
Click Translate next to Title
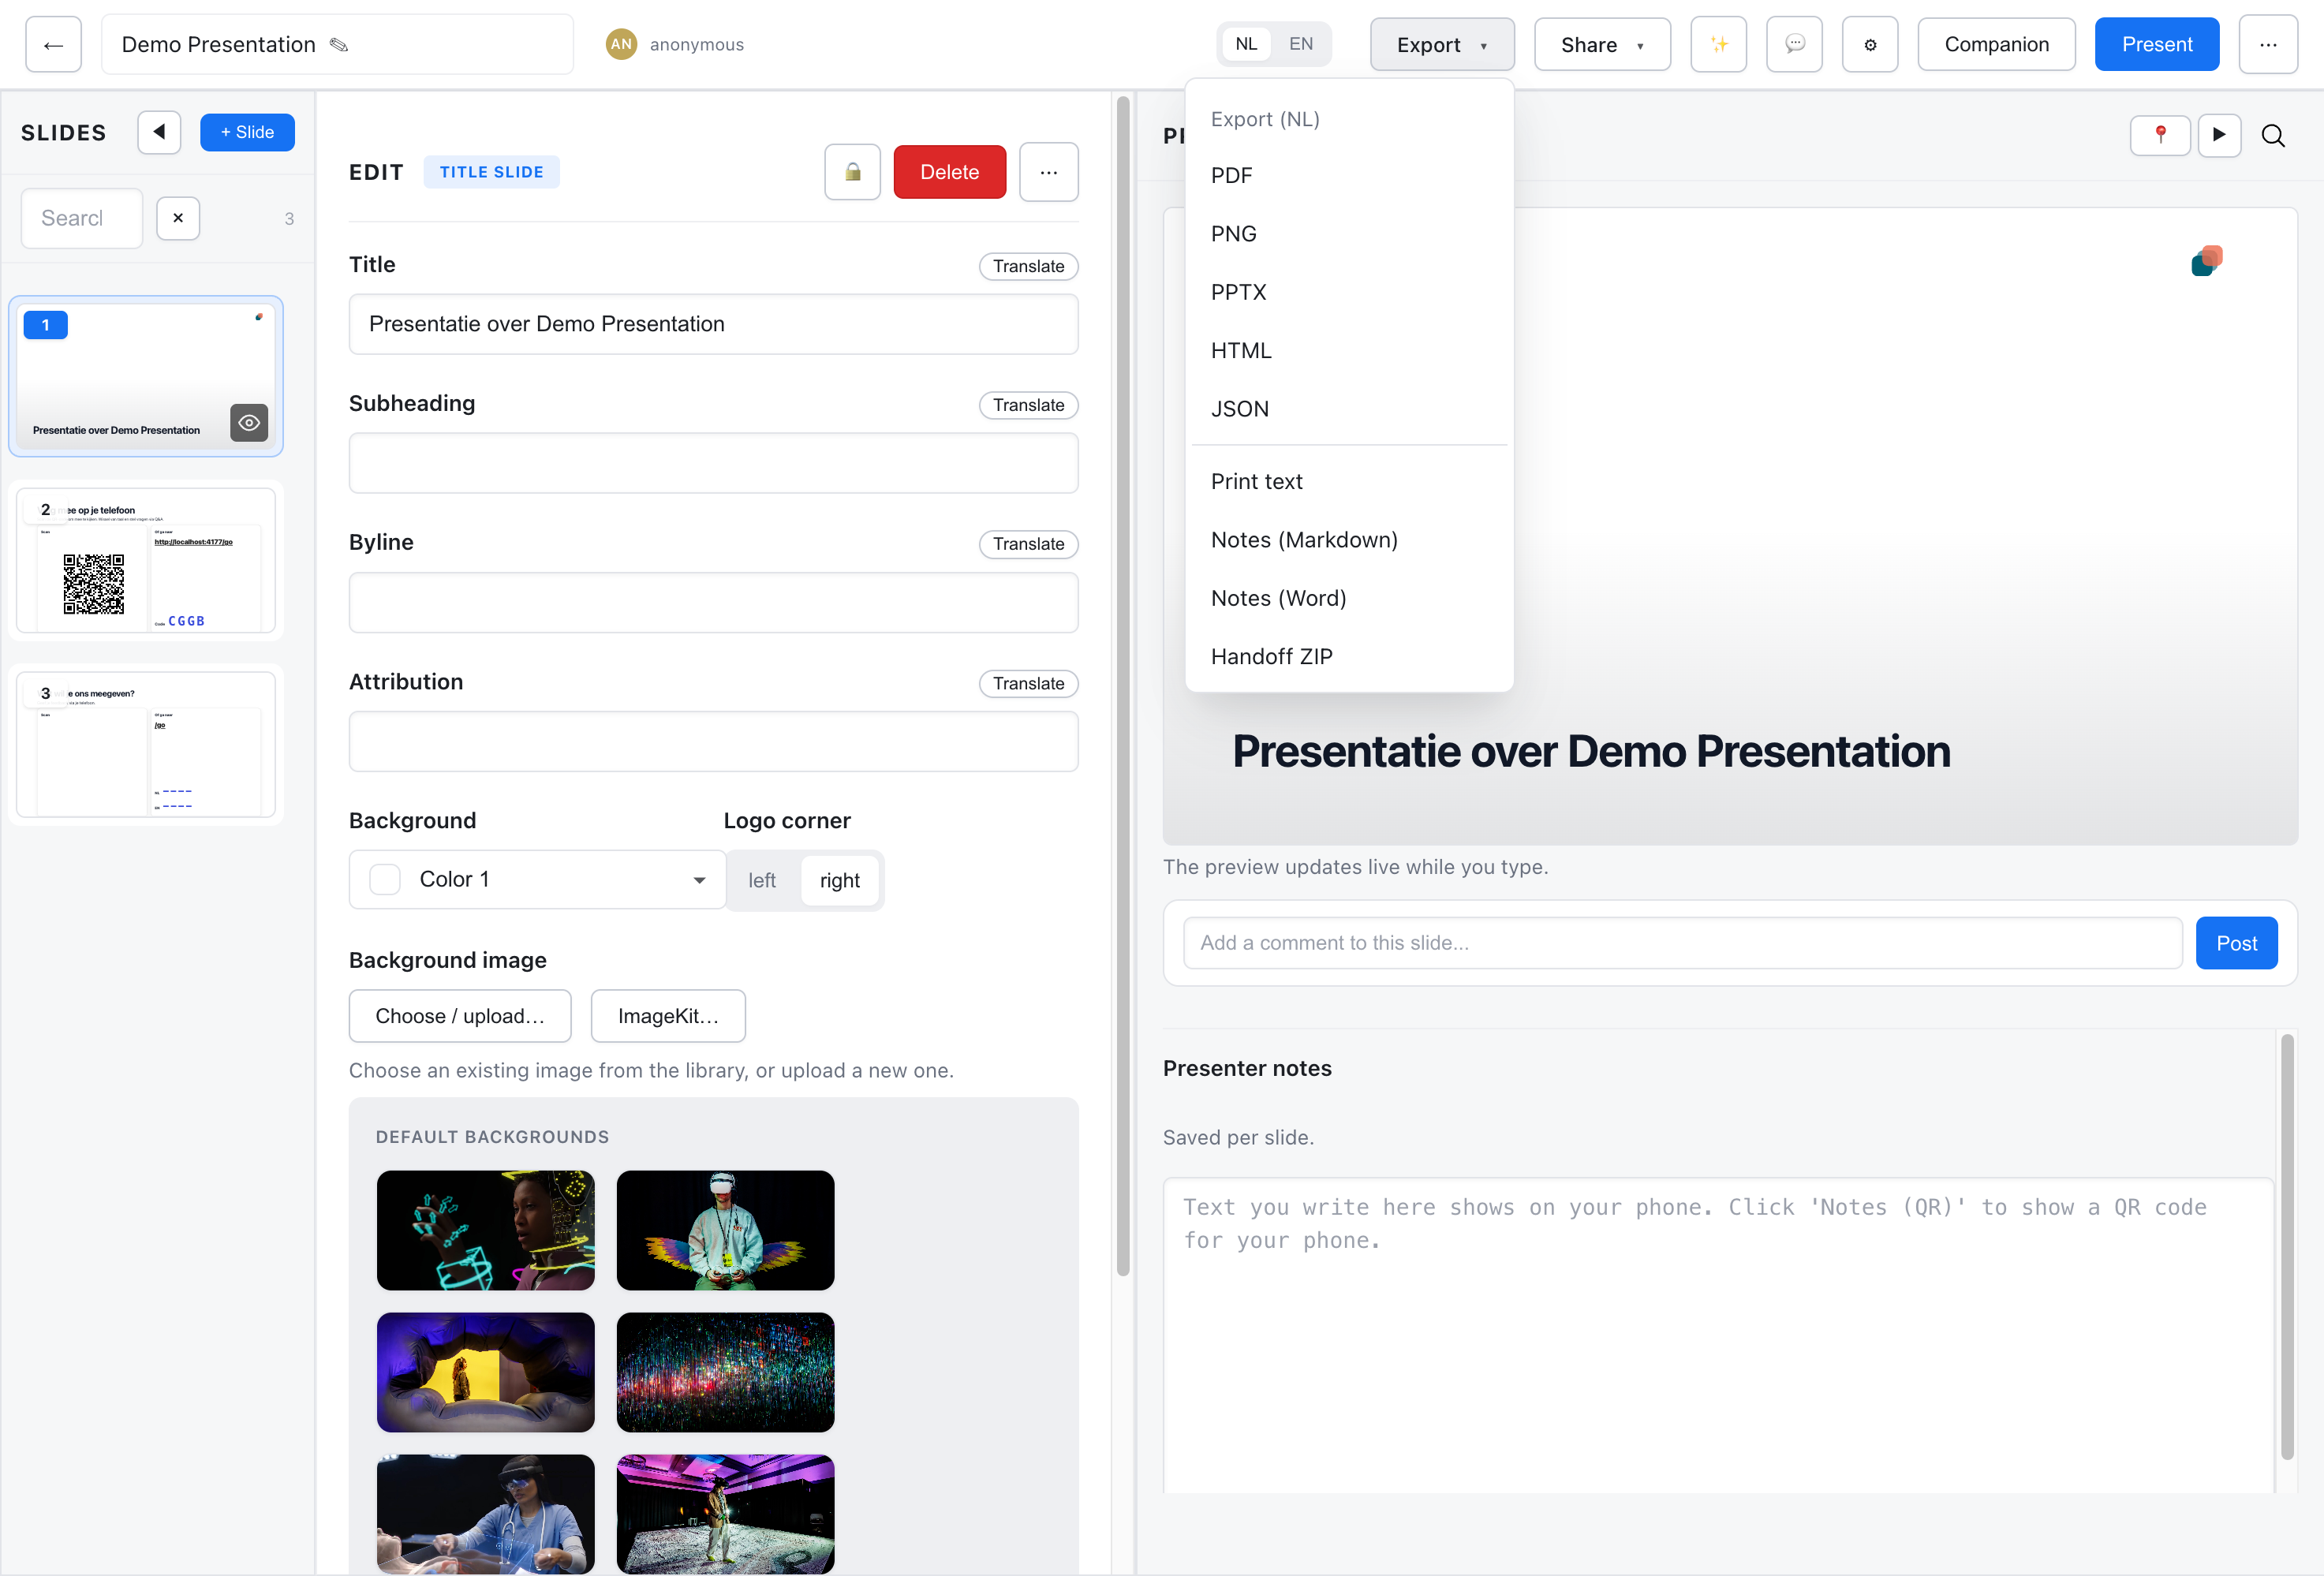pyautogui.click(x=1028, y=266)
